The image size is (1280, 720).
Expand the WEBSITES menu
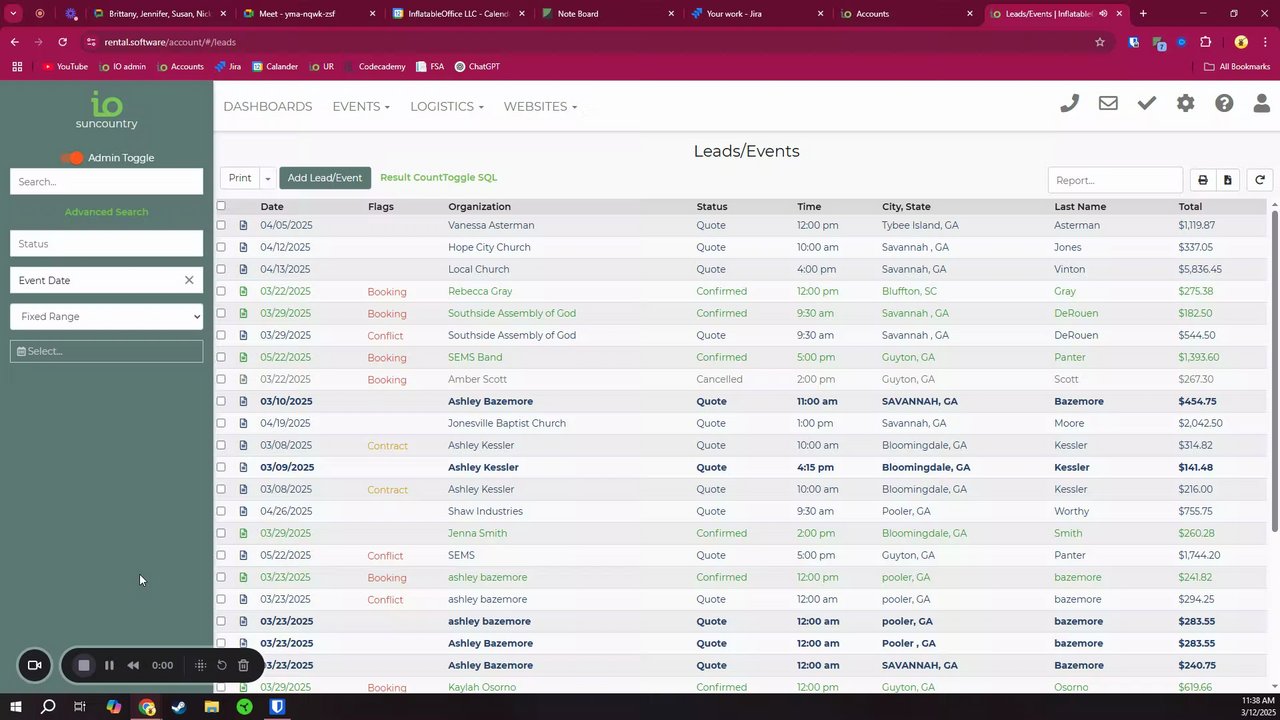click(540, 106)
